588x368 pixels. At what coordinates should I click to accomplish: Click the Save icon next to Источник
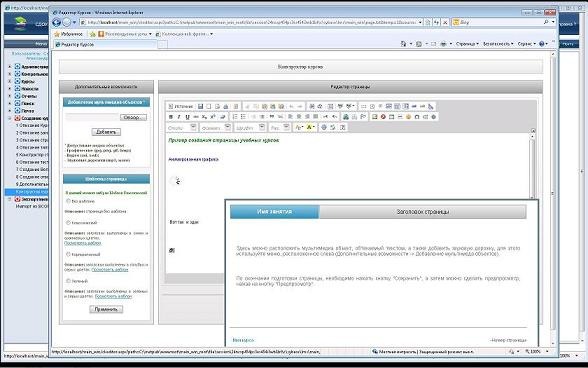pos(201,107)
